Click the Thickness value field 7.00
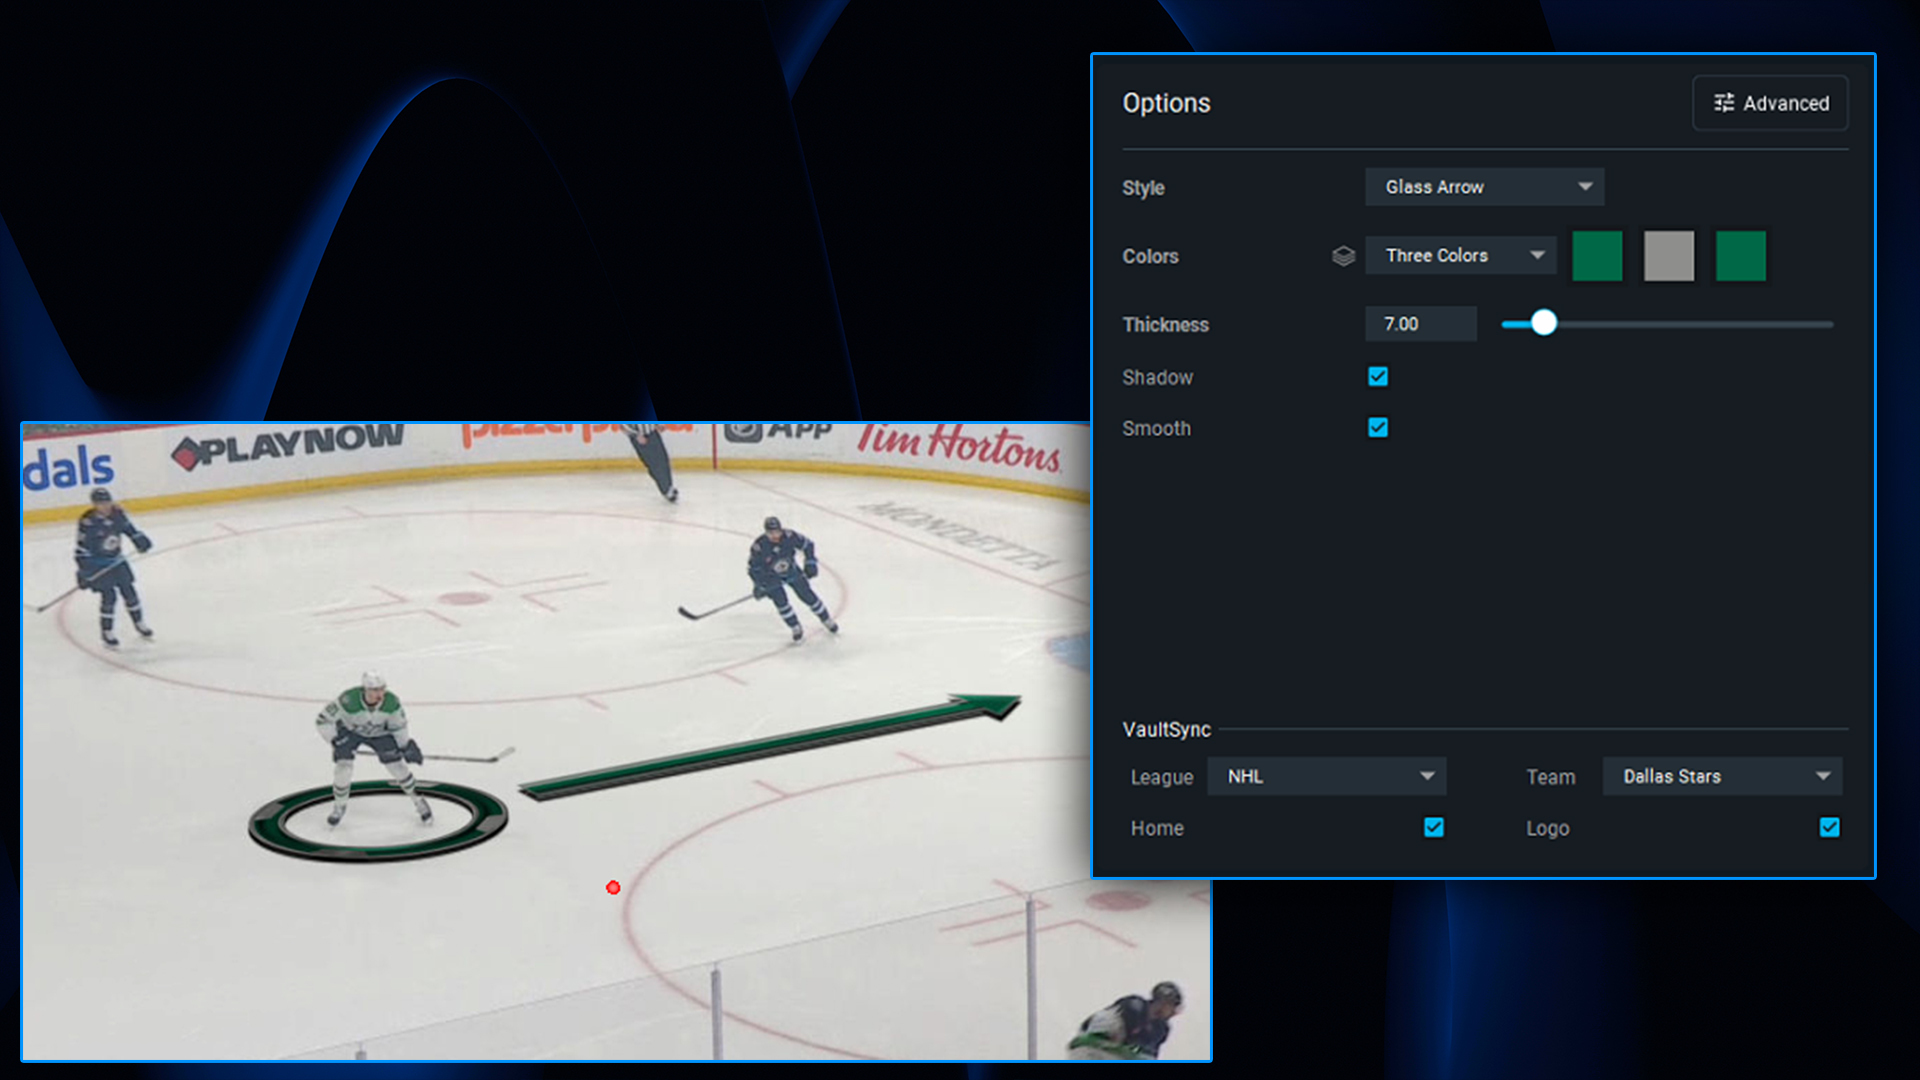1920x1080 pixels. [x=1420, y=324]
